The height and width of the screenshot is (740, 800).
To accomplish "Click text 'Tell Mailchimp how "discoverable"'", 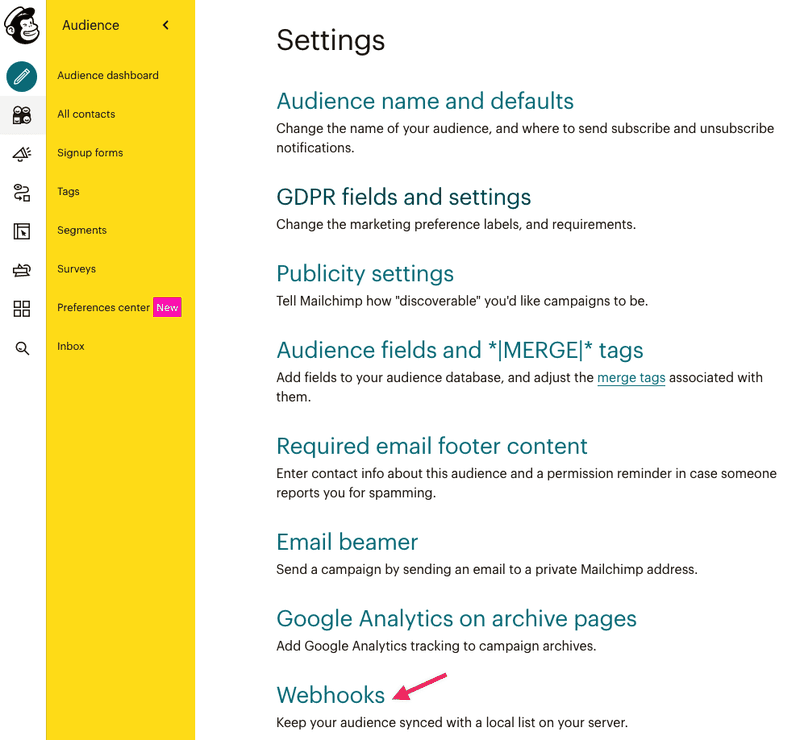I will click(379, 301).
